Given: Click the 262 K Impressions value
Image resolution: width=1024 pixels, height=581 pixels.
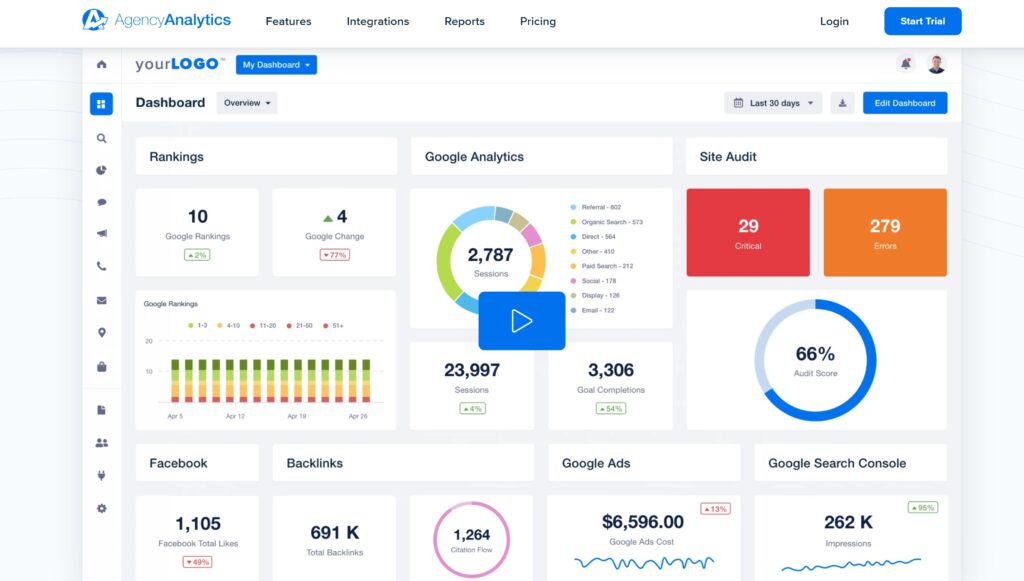Looking at the screenshot, I should 848,522.
